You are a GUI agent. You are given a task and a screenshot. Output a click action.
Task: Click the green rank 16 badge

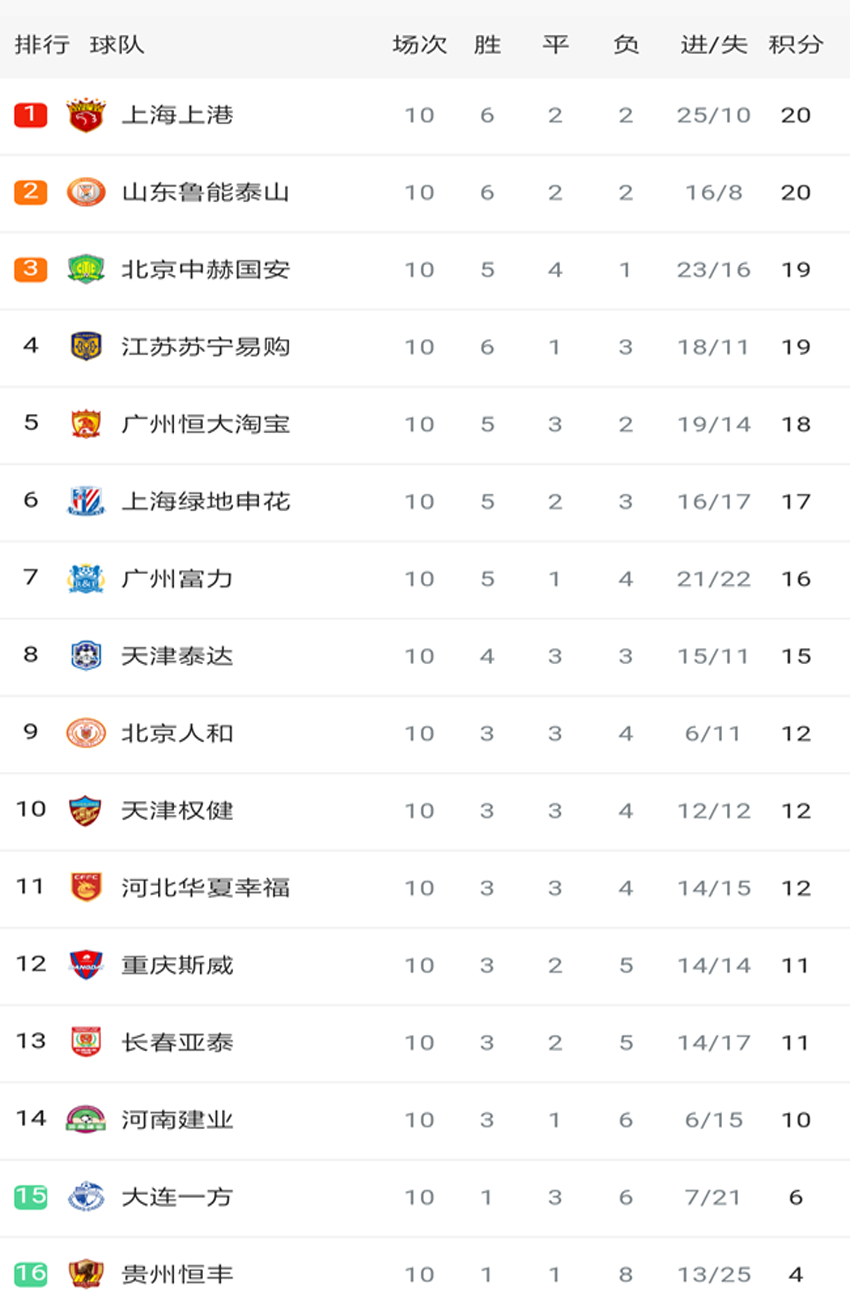tap(31, 1273)
